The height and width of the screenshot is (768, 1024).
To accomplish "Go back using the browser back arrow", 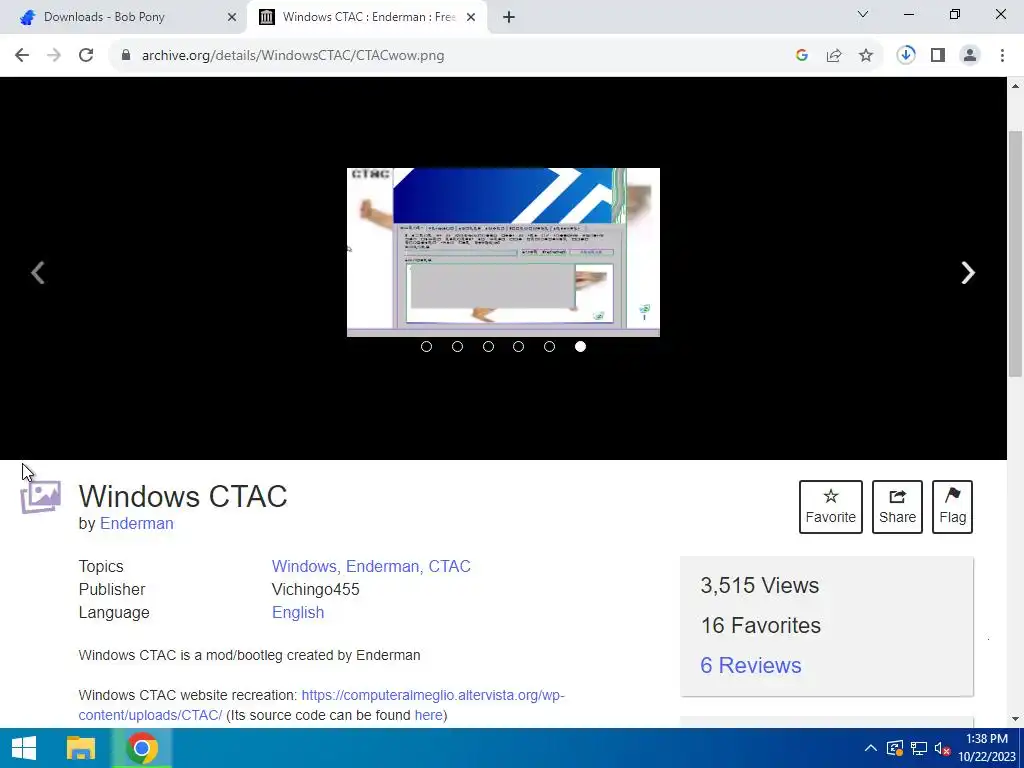I will coord(22,56).
